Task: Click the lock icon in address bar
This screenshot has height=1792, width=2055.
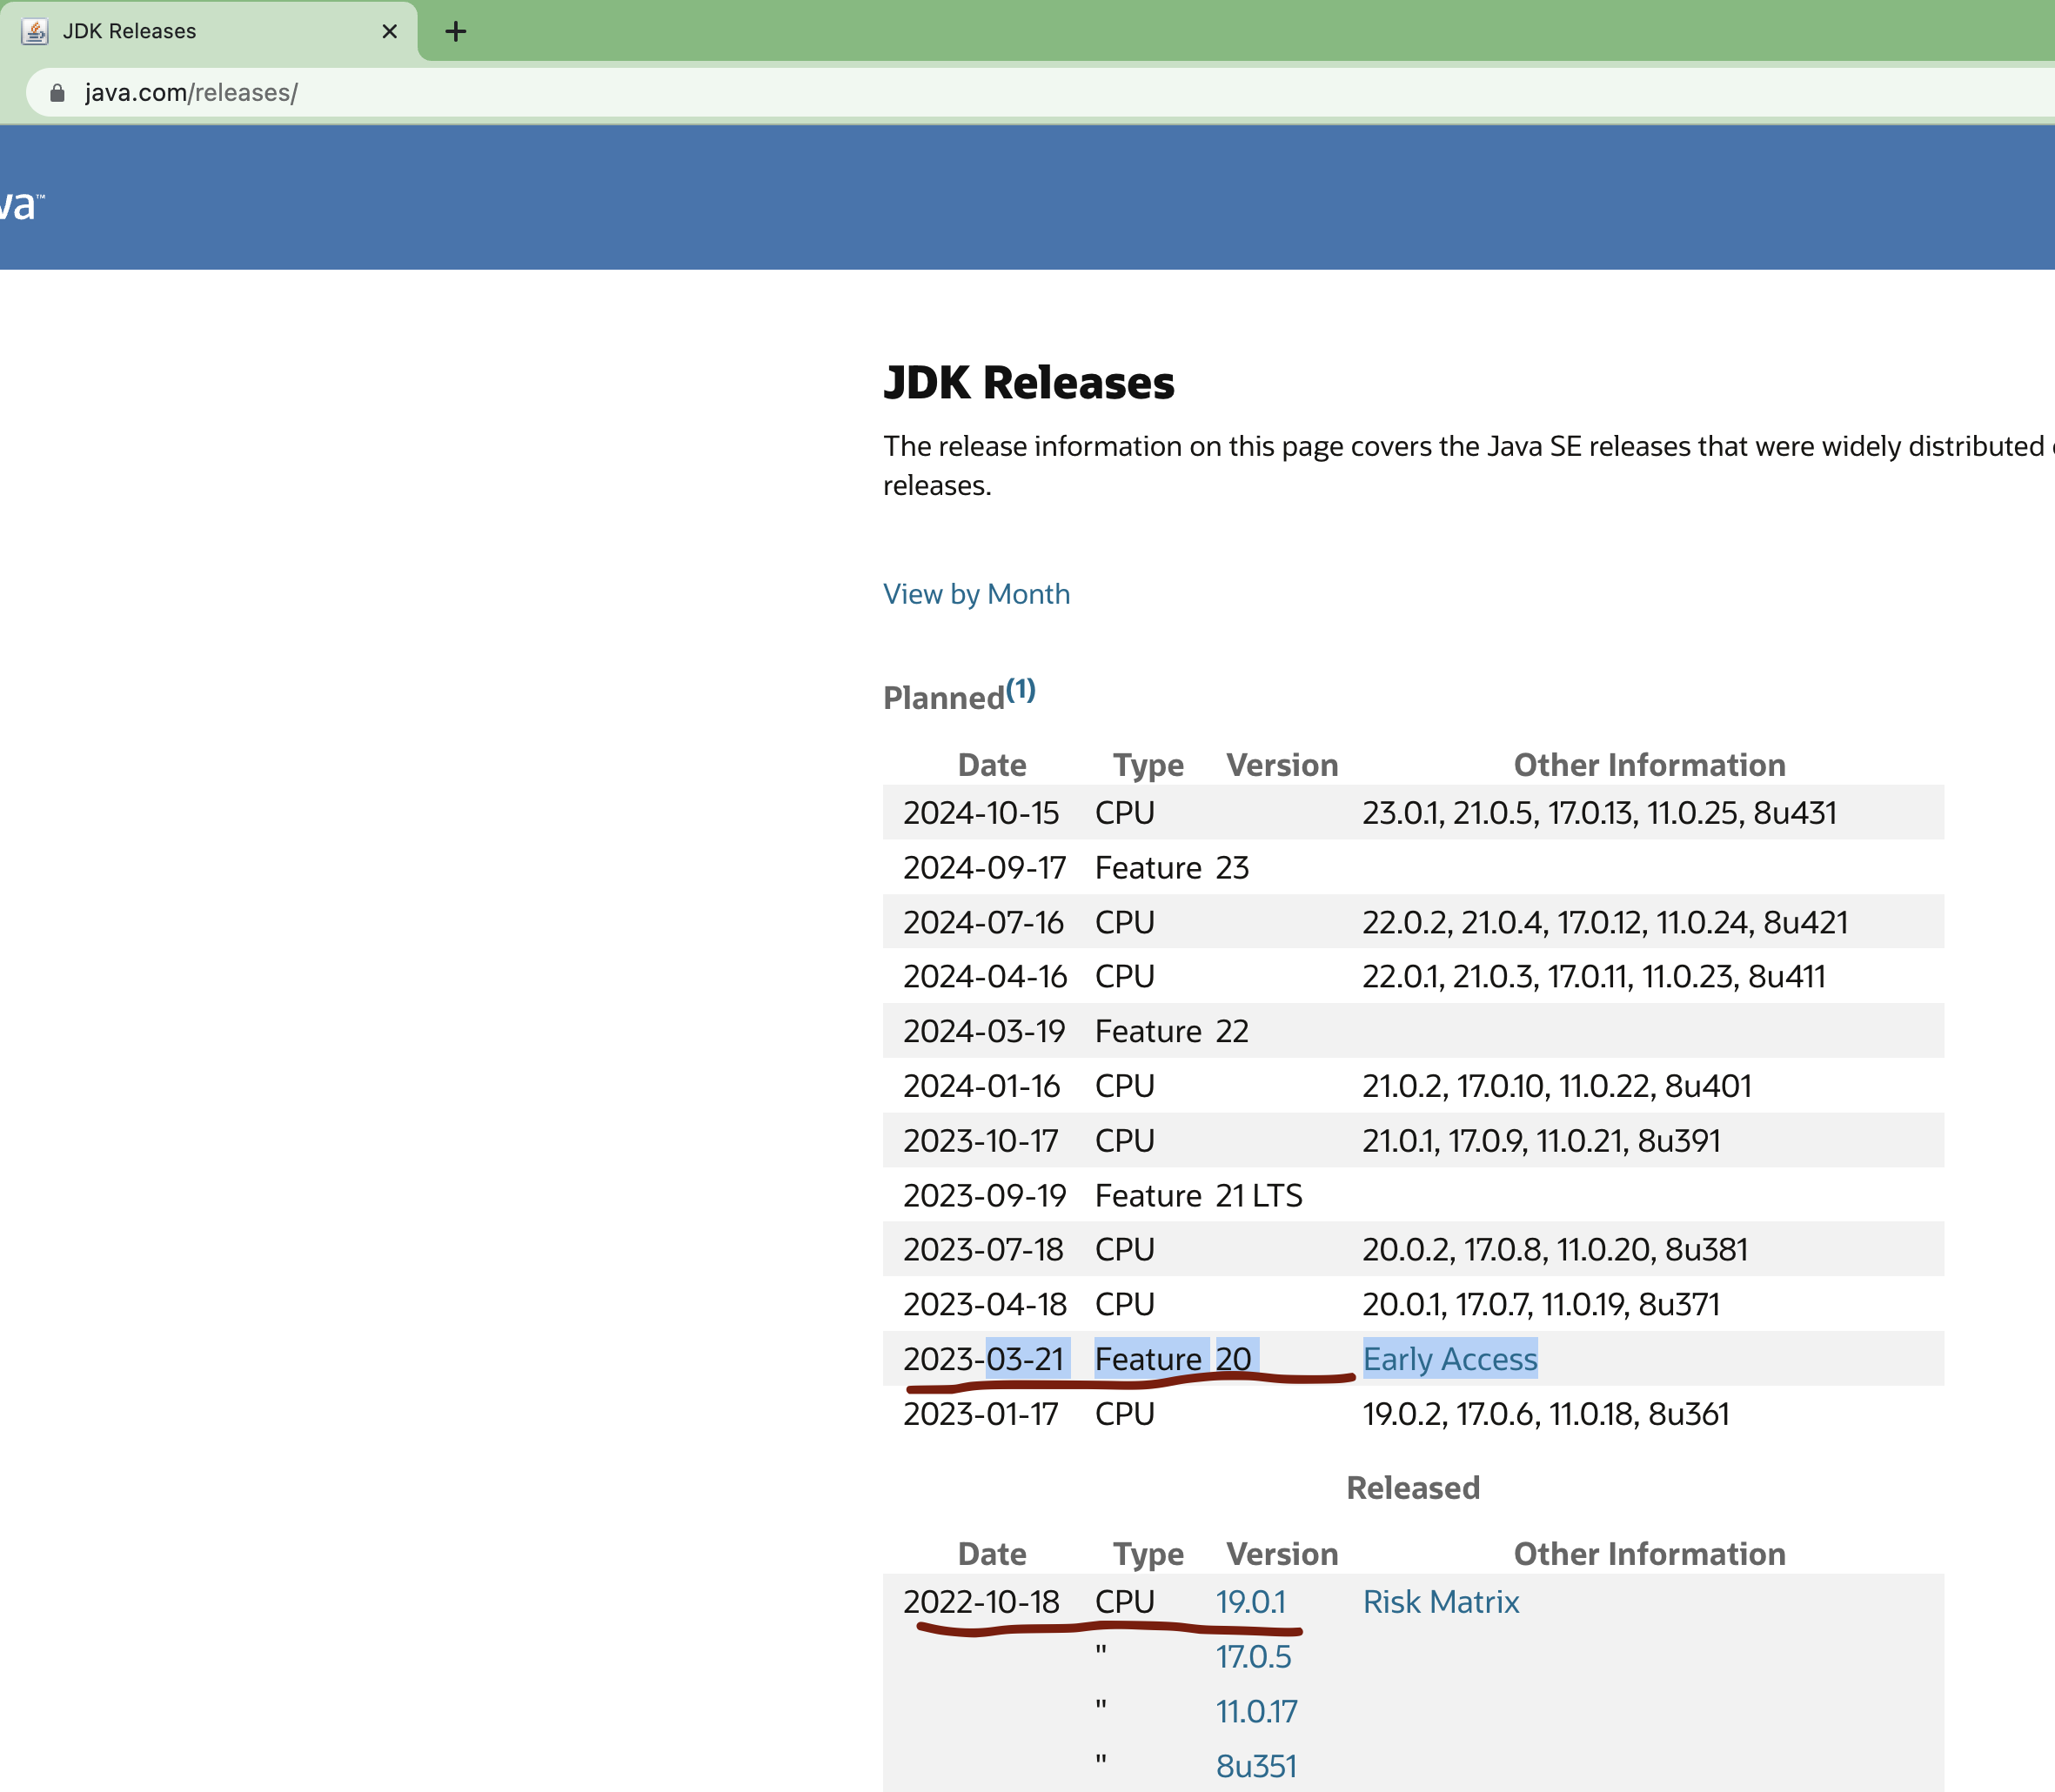Action: (57, 93)
